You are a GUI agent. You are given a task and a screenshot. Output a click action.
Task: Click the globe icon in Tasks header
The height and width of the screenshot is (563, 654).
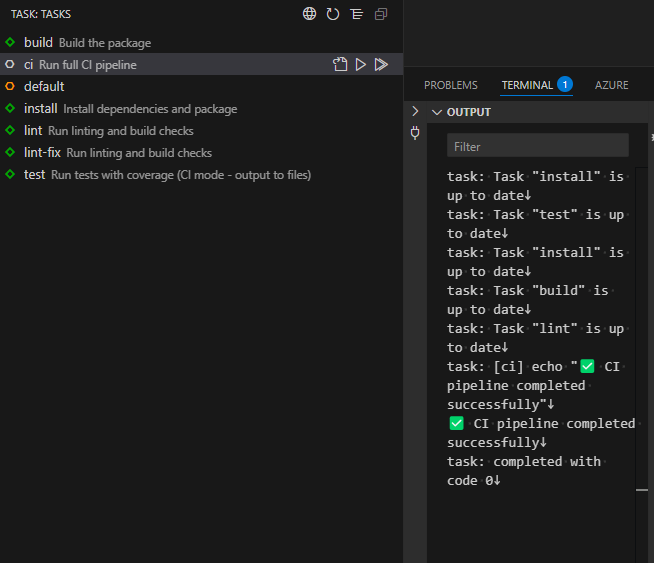(x=309, y=14)
